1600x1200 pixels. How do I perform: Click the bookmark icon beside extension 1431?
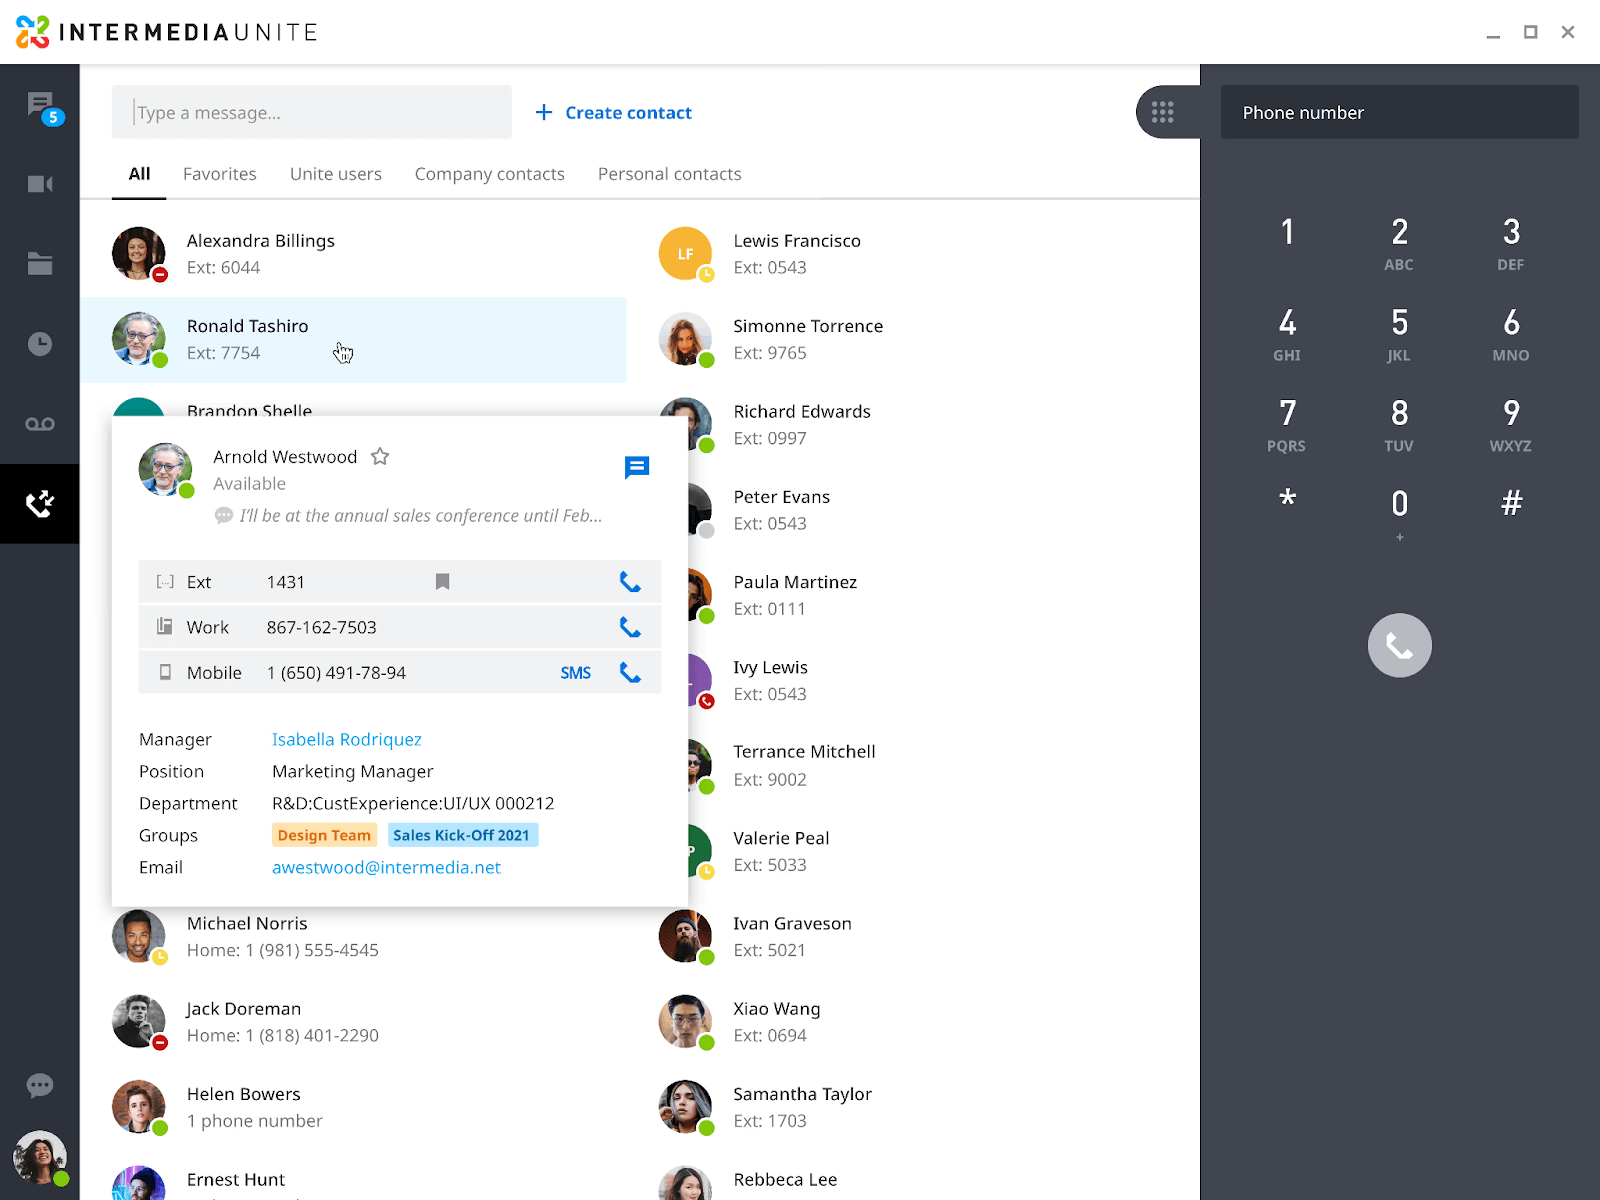tap(442, 581)
